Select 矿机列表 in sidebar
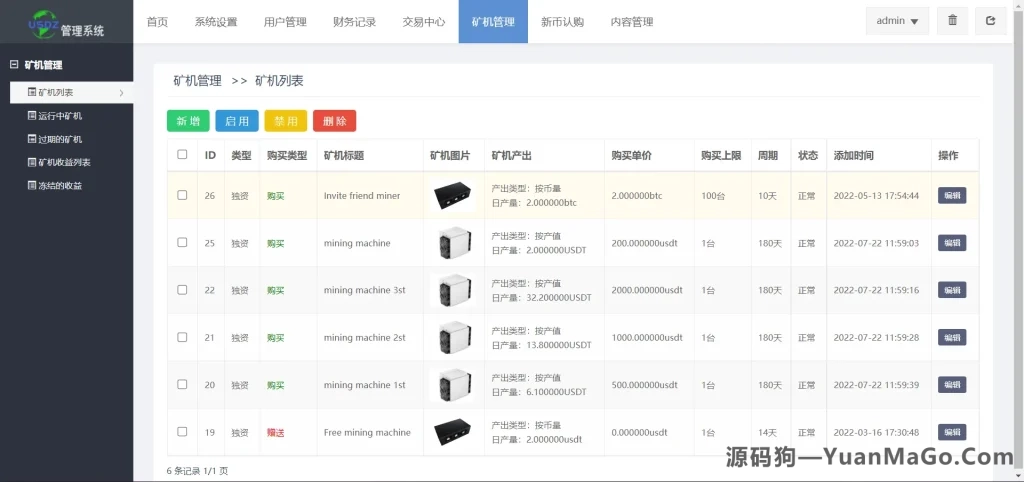 pyautogui.click(x=71, y=93)
